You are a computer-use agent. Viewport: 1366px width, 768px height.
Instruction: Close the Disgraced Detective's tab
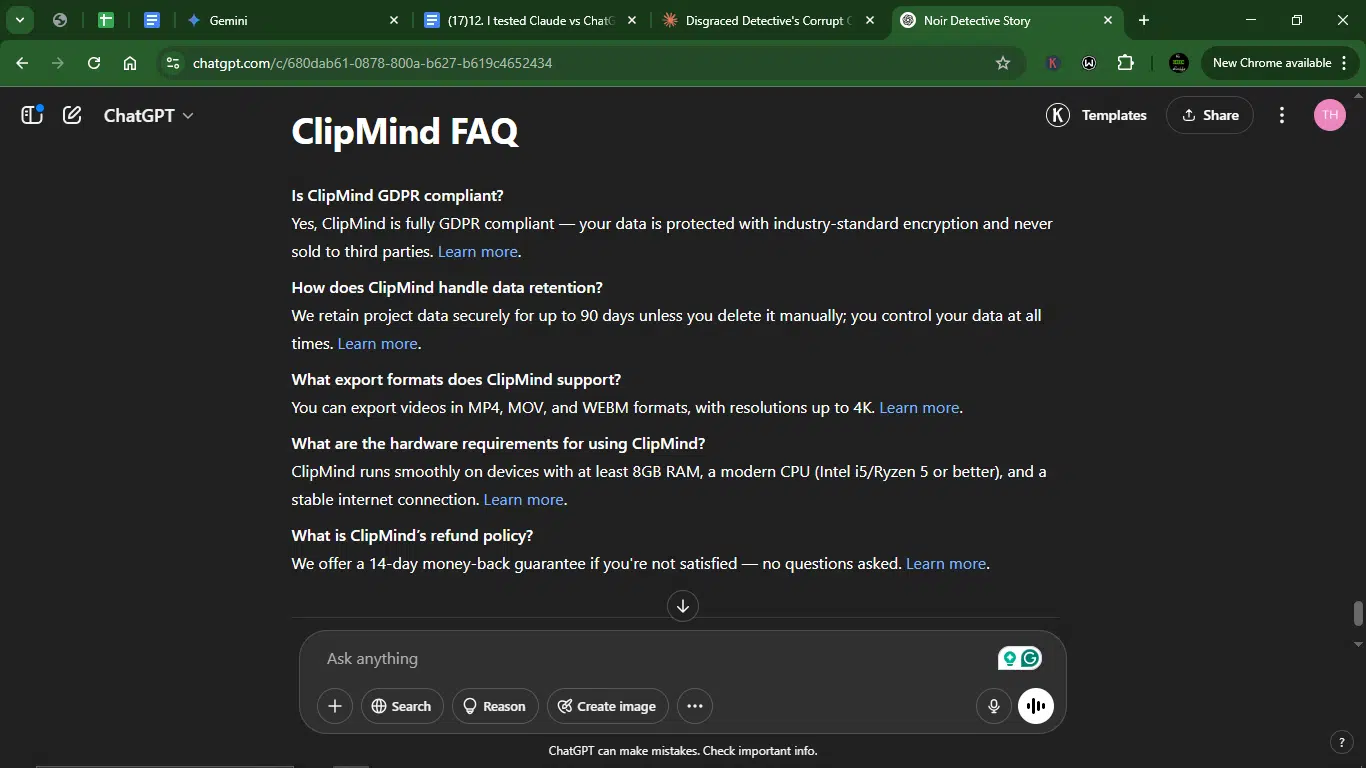tap(869, 20)
